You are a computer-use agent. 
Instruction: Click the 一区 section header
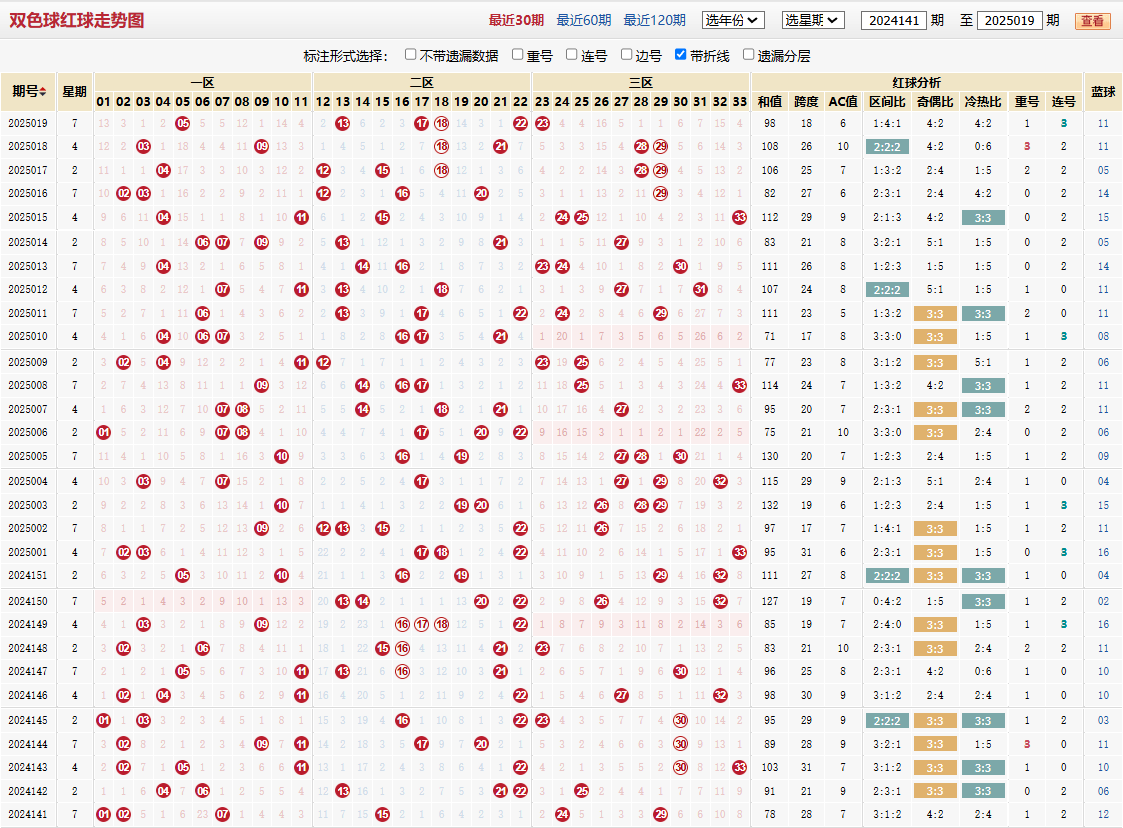click(x=203, y=82)
